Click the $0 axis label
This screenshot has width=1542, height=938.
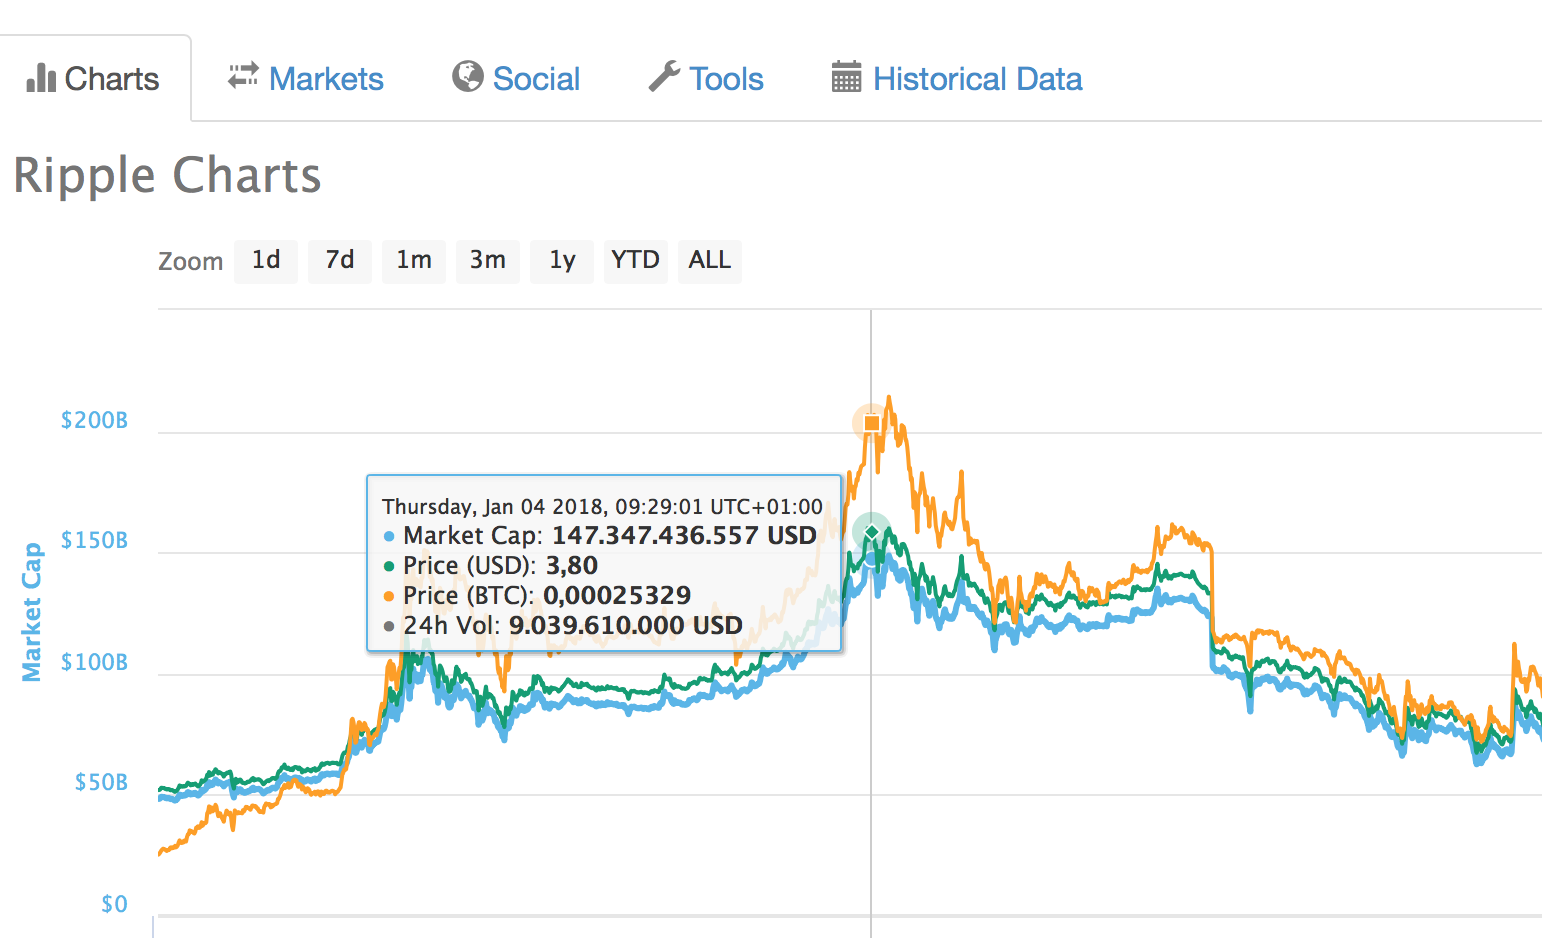pos(114,904)
